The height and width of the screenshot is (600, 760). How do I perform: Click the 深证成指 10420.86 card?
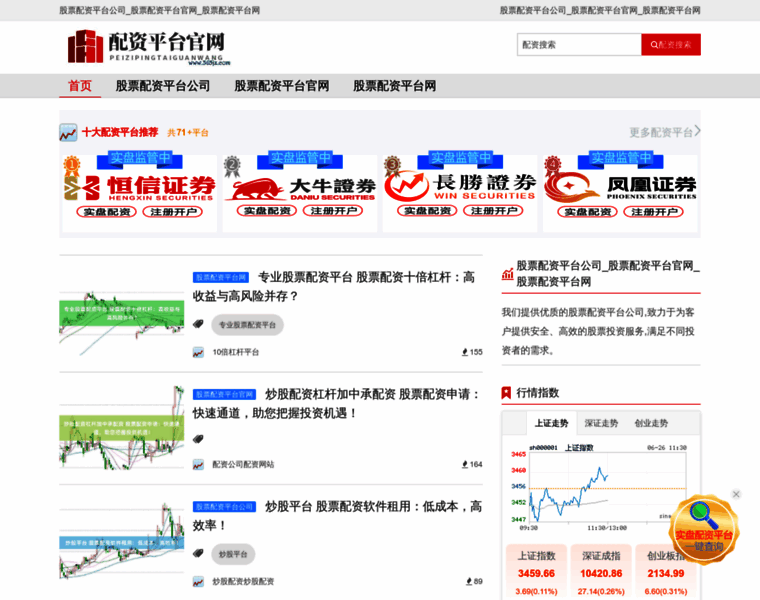[x=601, y=572]
